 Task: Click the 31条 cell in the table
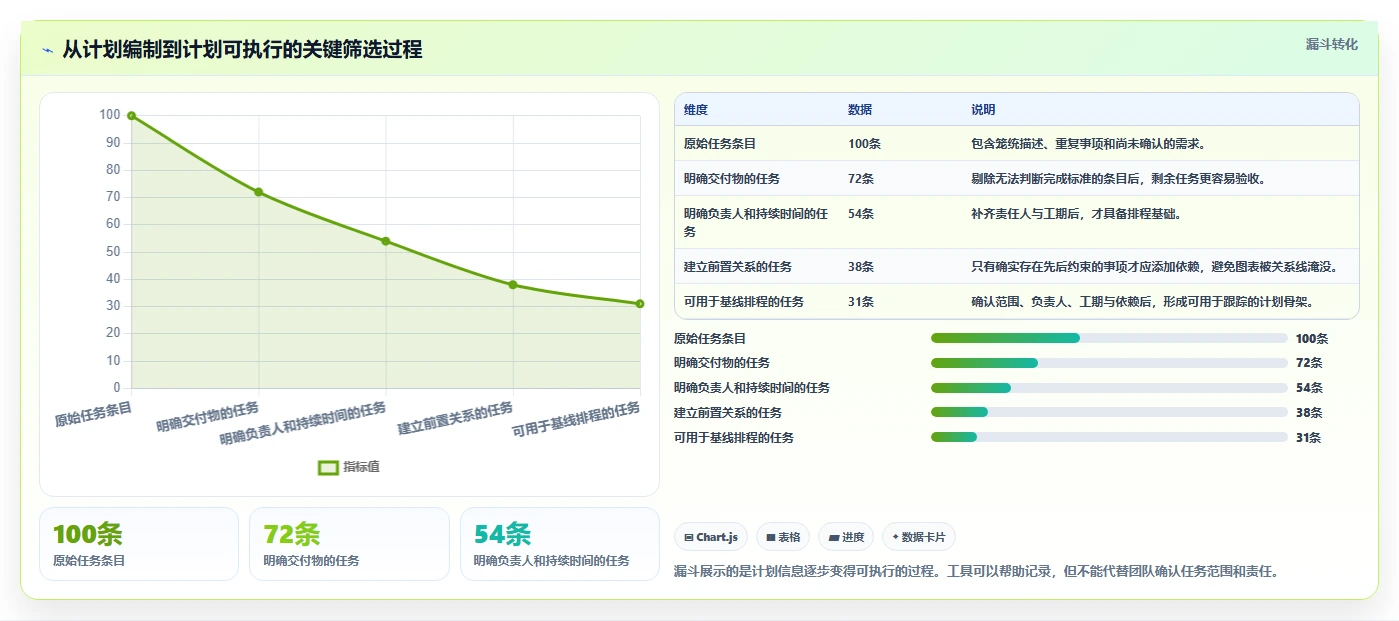coord(861,302)
